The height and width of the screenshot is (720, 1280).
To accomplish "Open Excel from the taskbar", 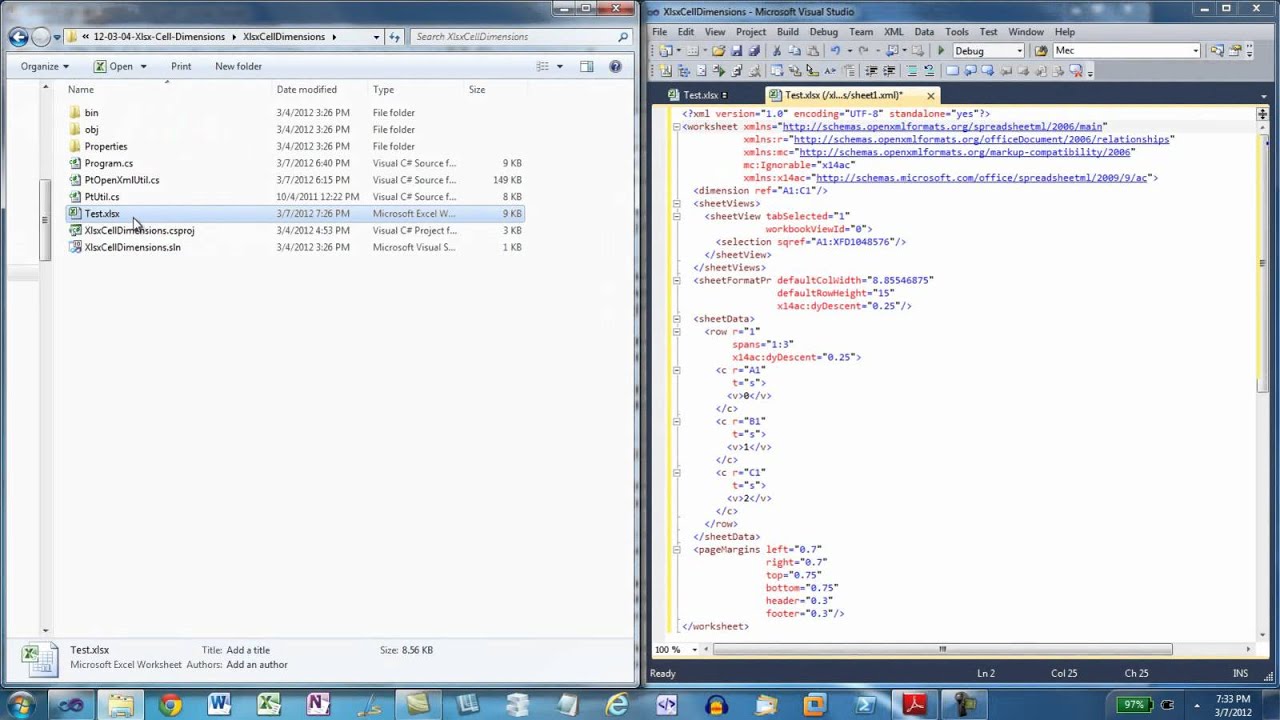I will coord(268,705).
